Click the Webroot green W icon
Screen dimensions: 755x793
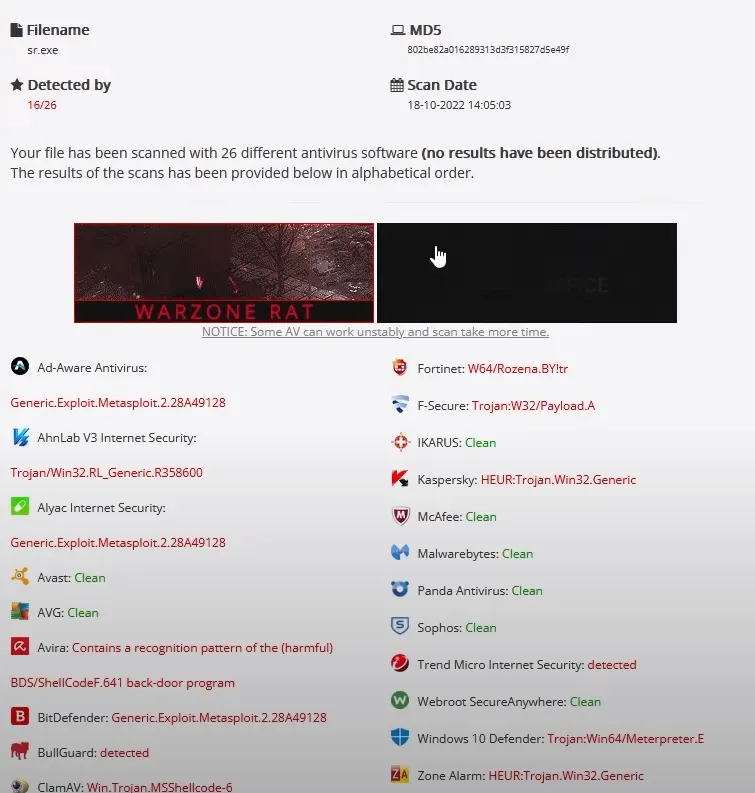[x=400, y=700]
